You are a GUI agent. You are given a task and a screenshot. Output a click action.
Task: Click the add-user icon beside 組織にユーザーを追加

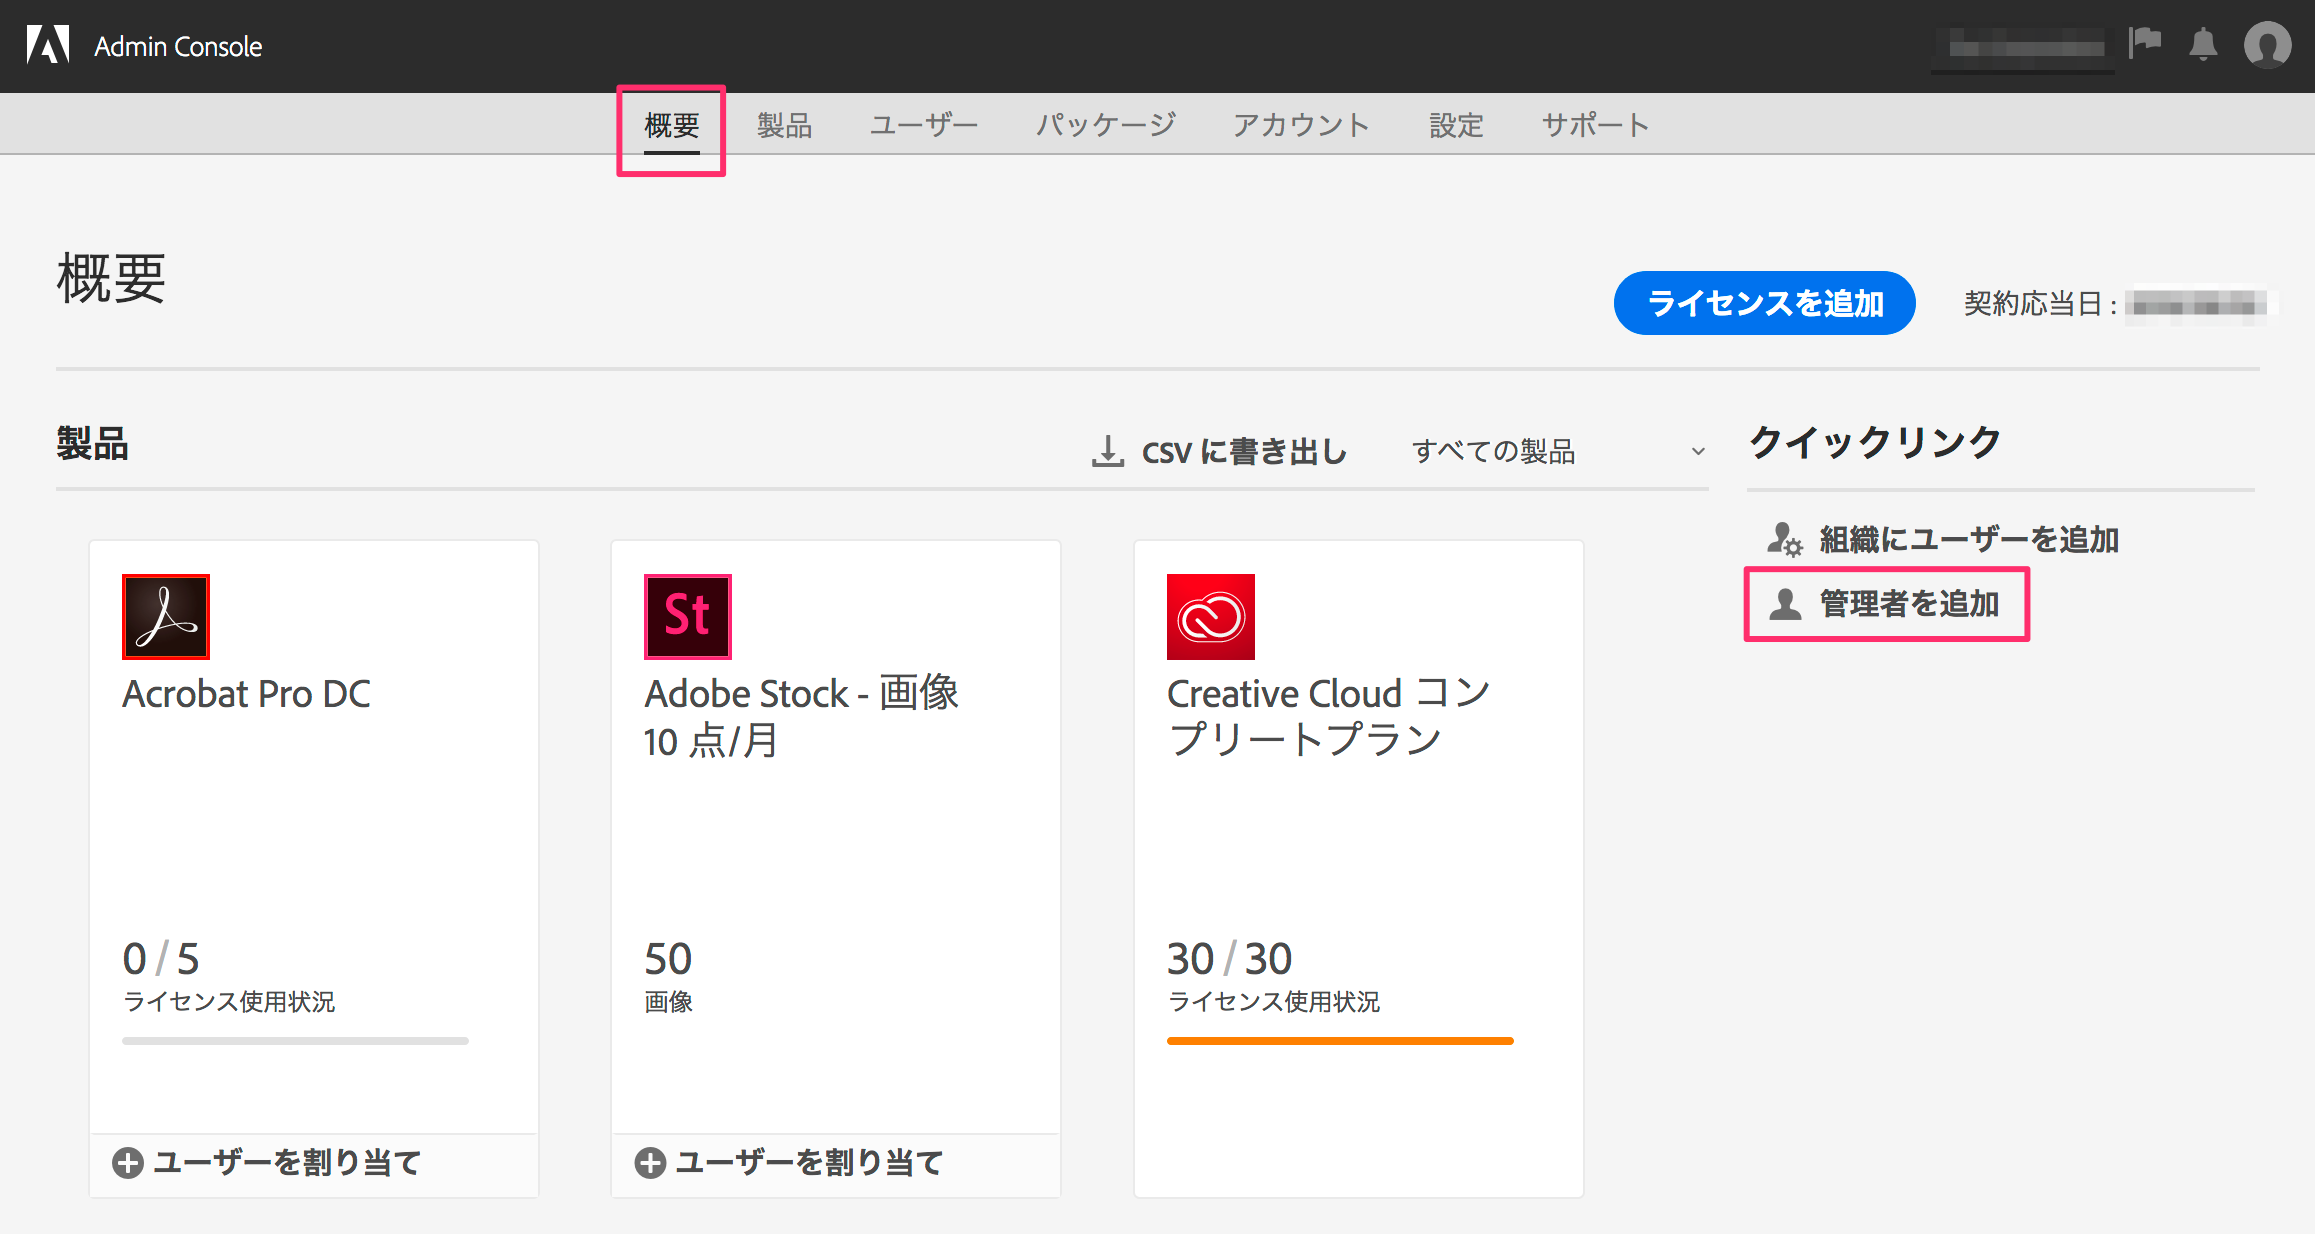point(1784,540)
